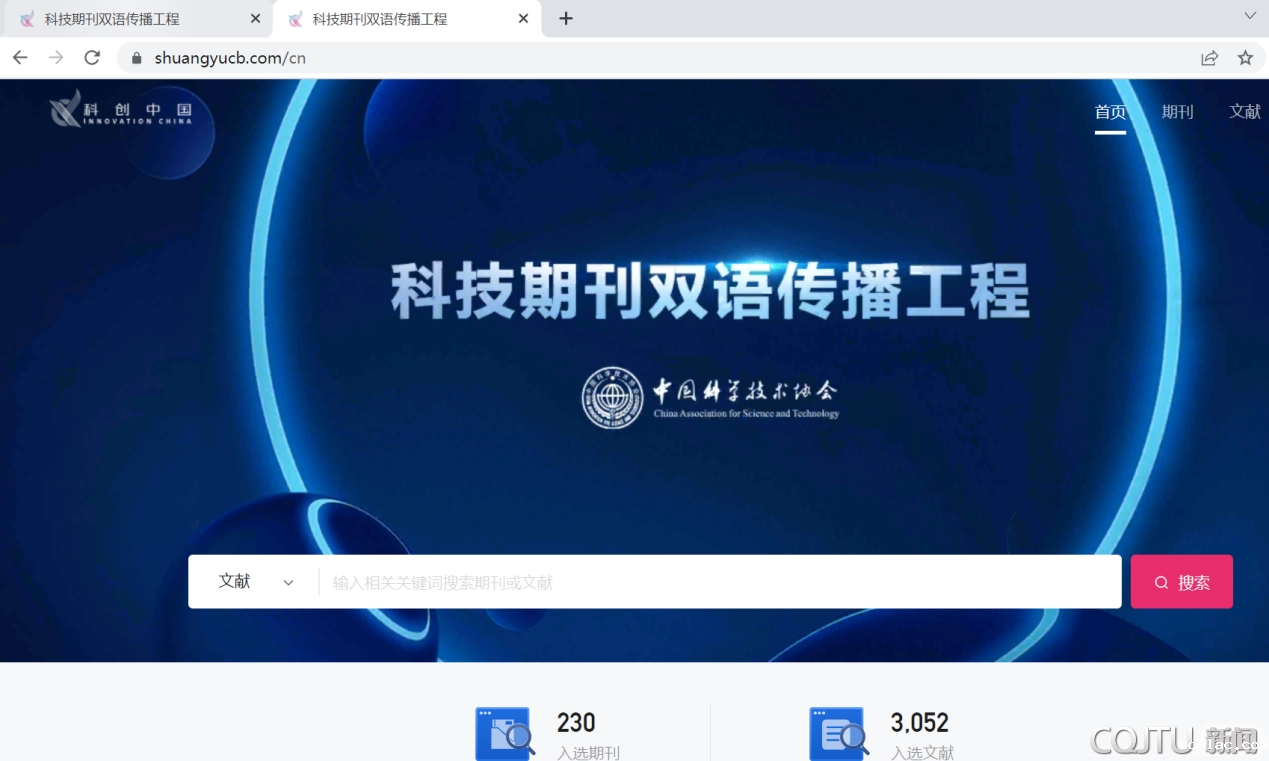Go to the 期刊 navigation item
The width and height of the screenshot is (1269, 761).
pyautogui.click(x=1177, y=112)
